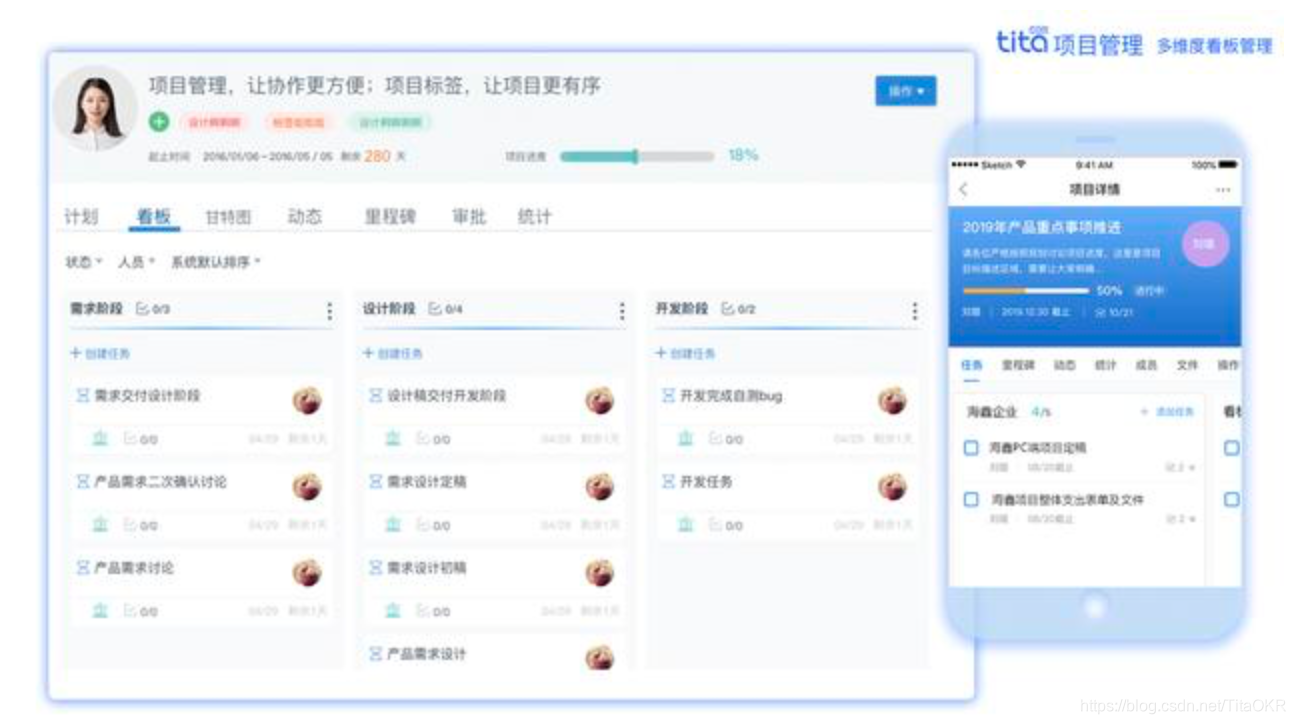Screen dimensions: 1296x724
Task: Click the assignee avatar on 需求设计定稿
Action: tap(600, 486)
